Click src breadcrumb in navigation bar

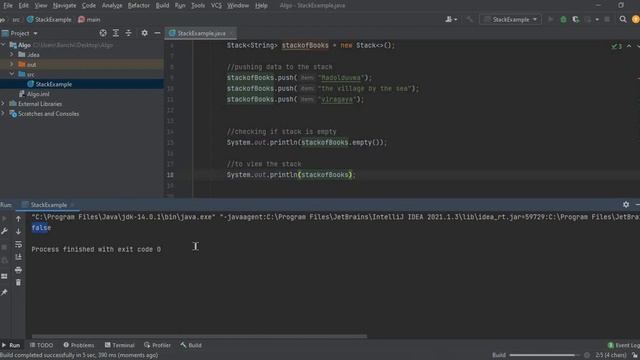(x=16, y=19)
